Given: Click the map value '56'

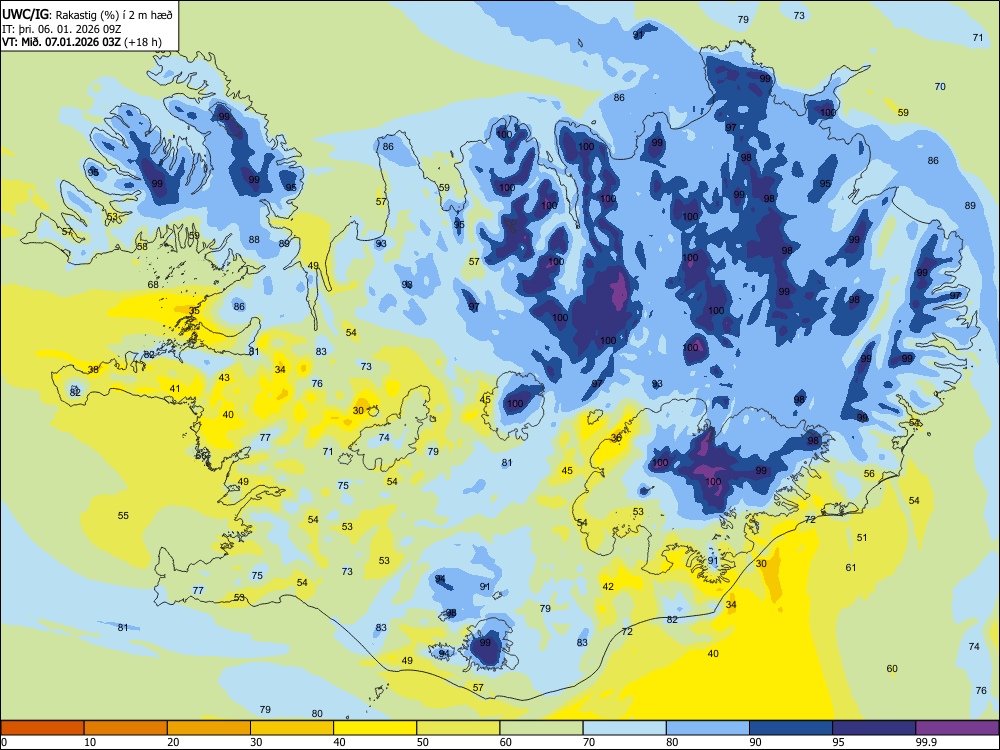Looking at the screenshot, I should click(869, 473).
